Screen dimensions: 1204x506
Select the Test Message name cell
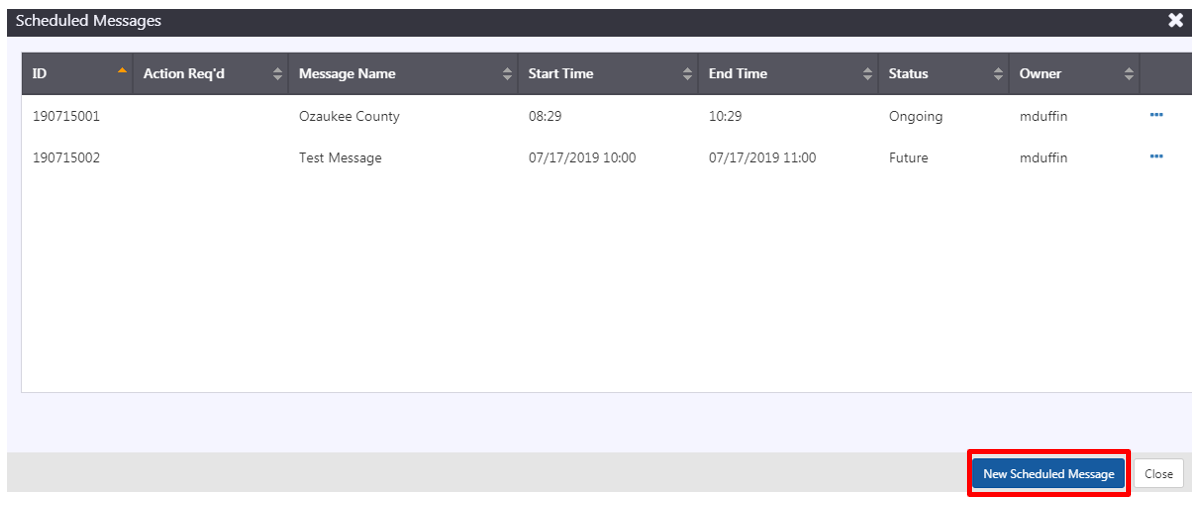point(340,158)
